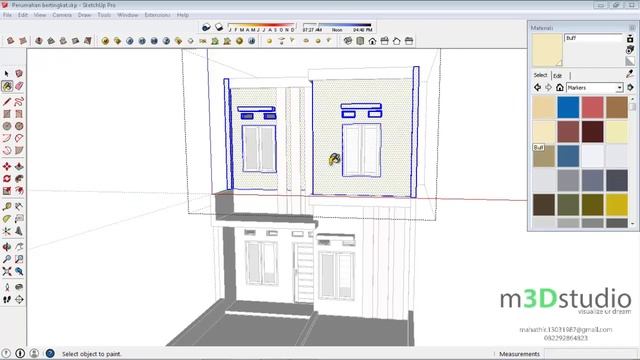The height and width of the screenshot is (360, 640).
Task: Choose the Freehand drawing tool
Action: pos(19,102)
